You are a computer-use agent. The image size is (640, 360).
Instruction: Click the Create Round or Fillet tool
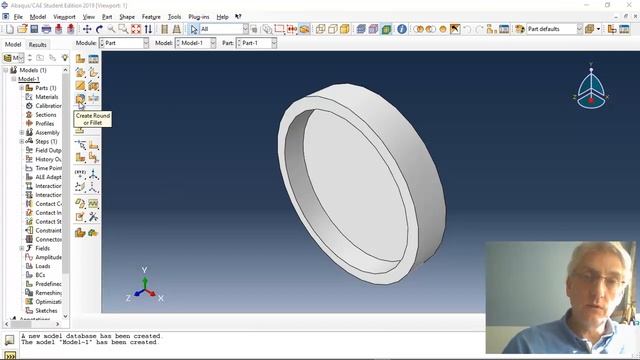click(80, 98)
